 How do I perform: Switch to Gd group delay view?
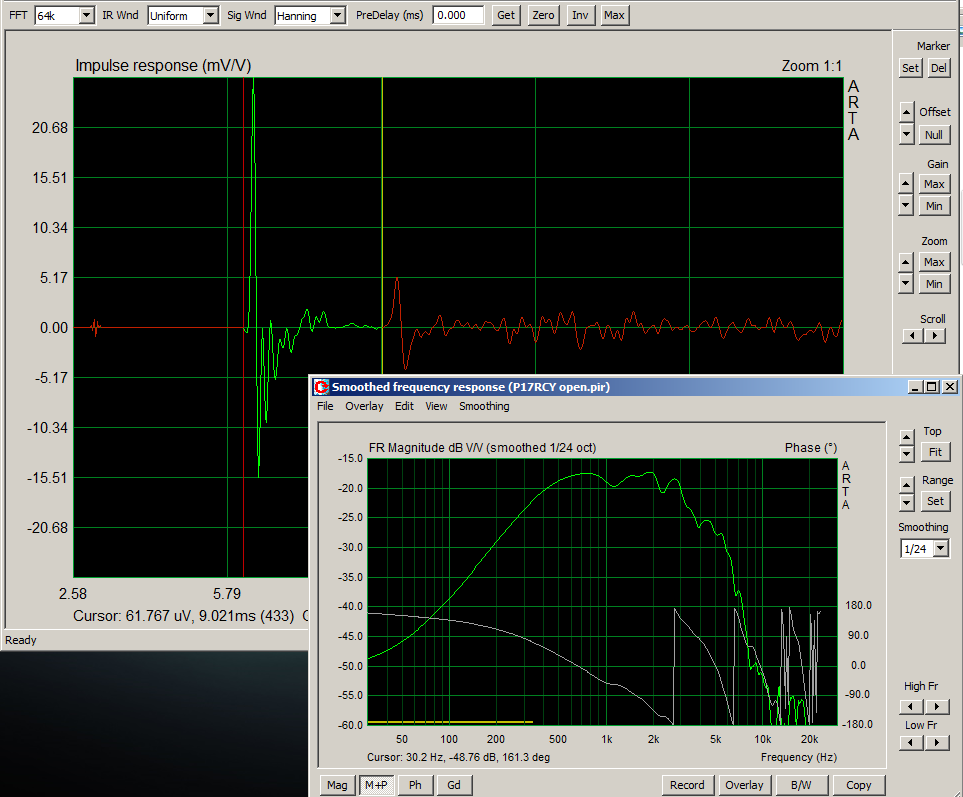(454, 785)
